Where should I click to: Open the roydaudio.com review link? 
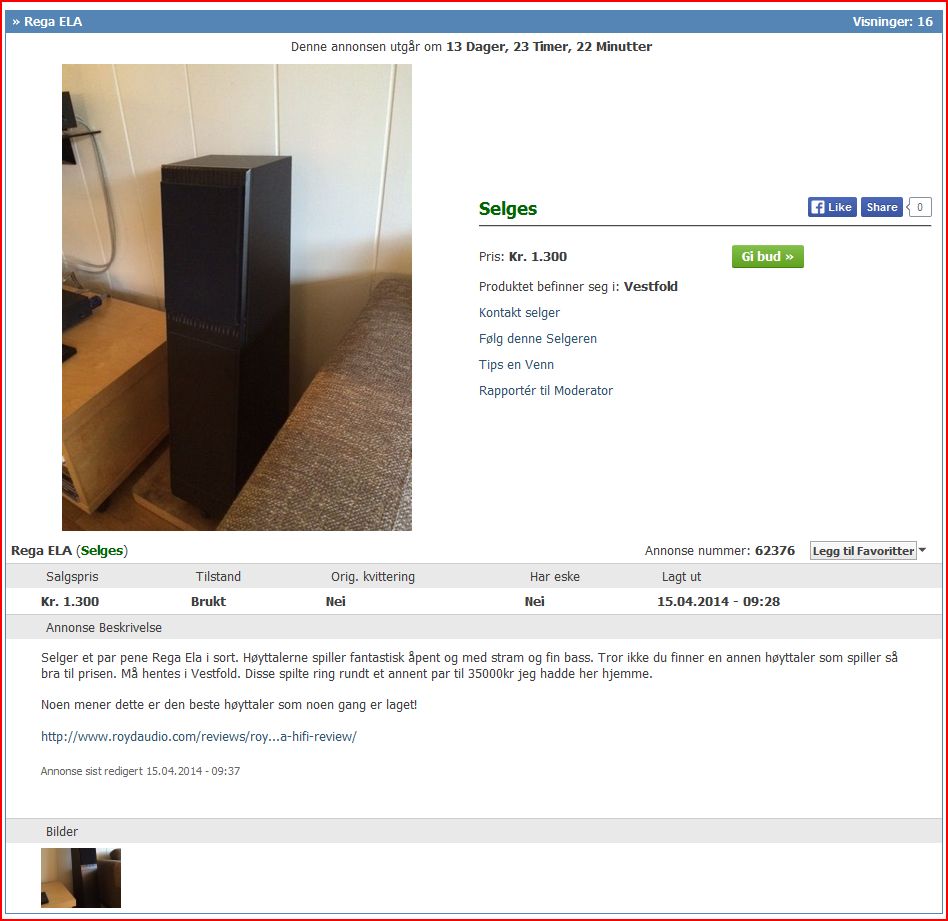(x=199, y=737)
